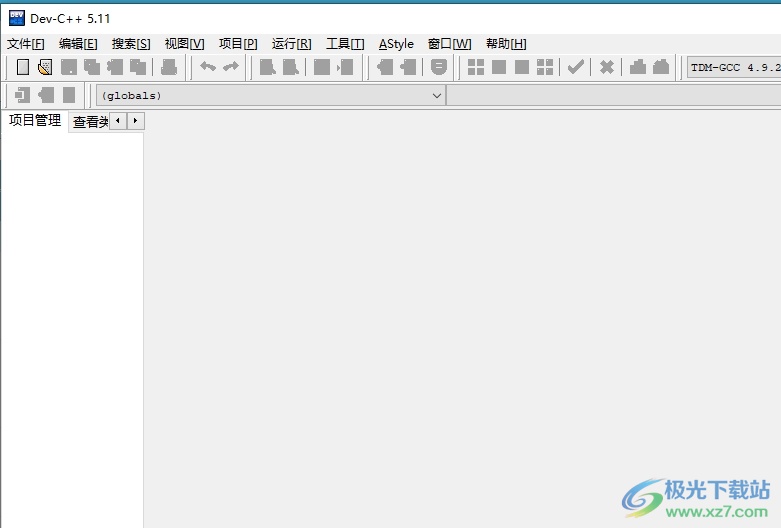
Task: Click the Redo arrow icon
Action: [231, 66]
